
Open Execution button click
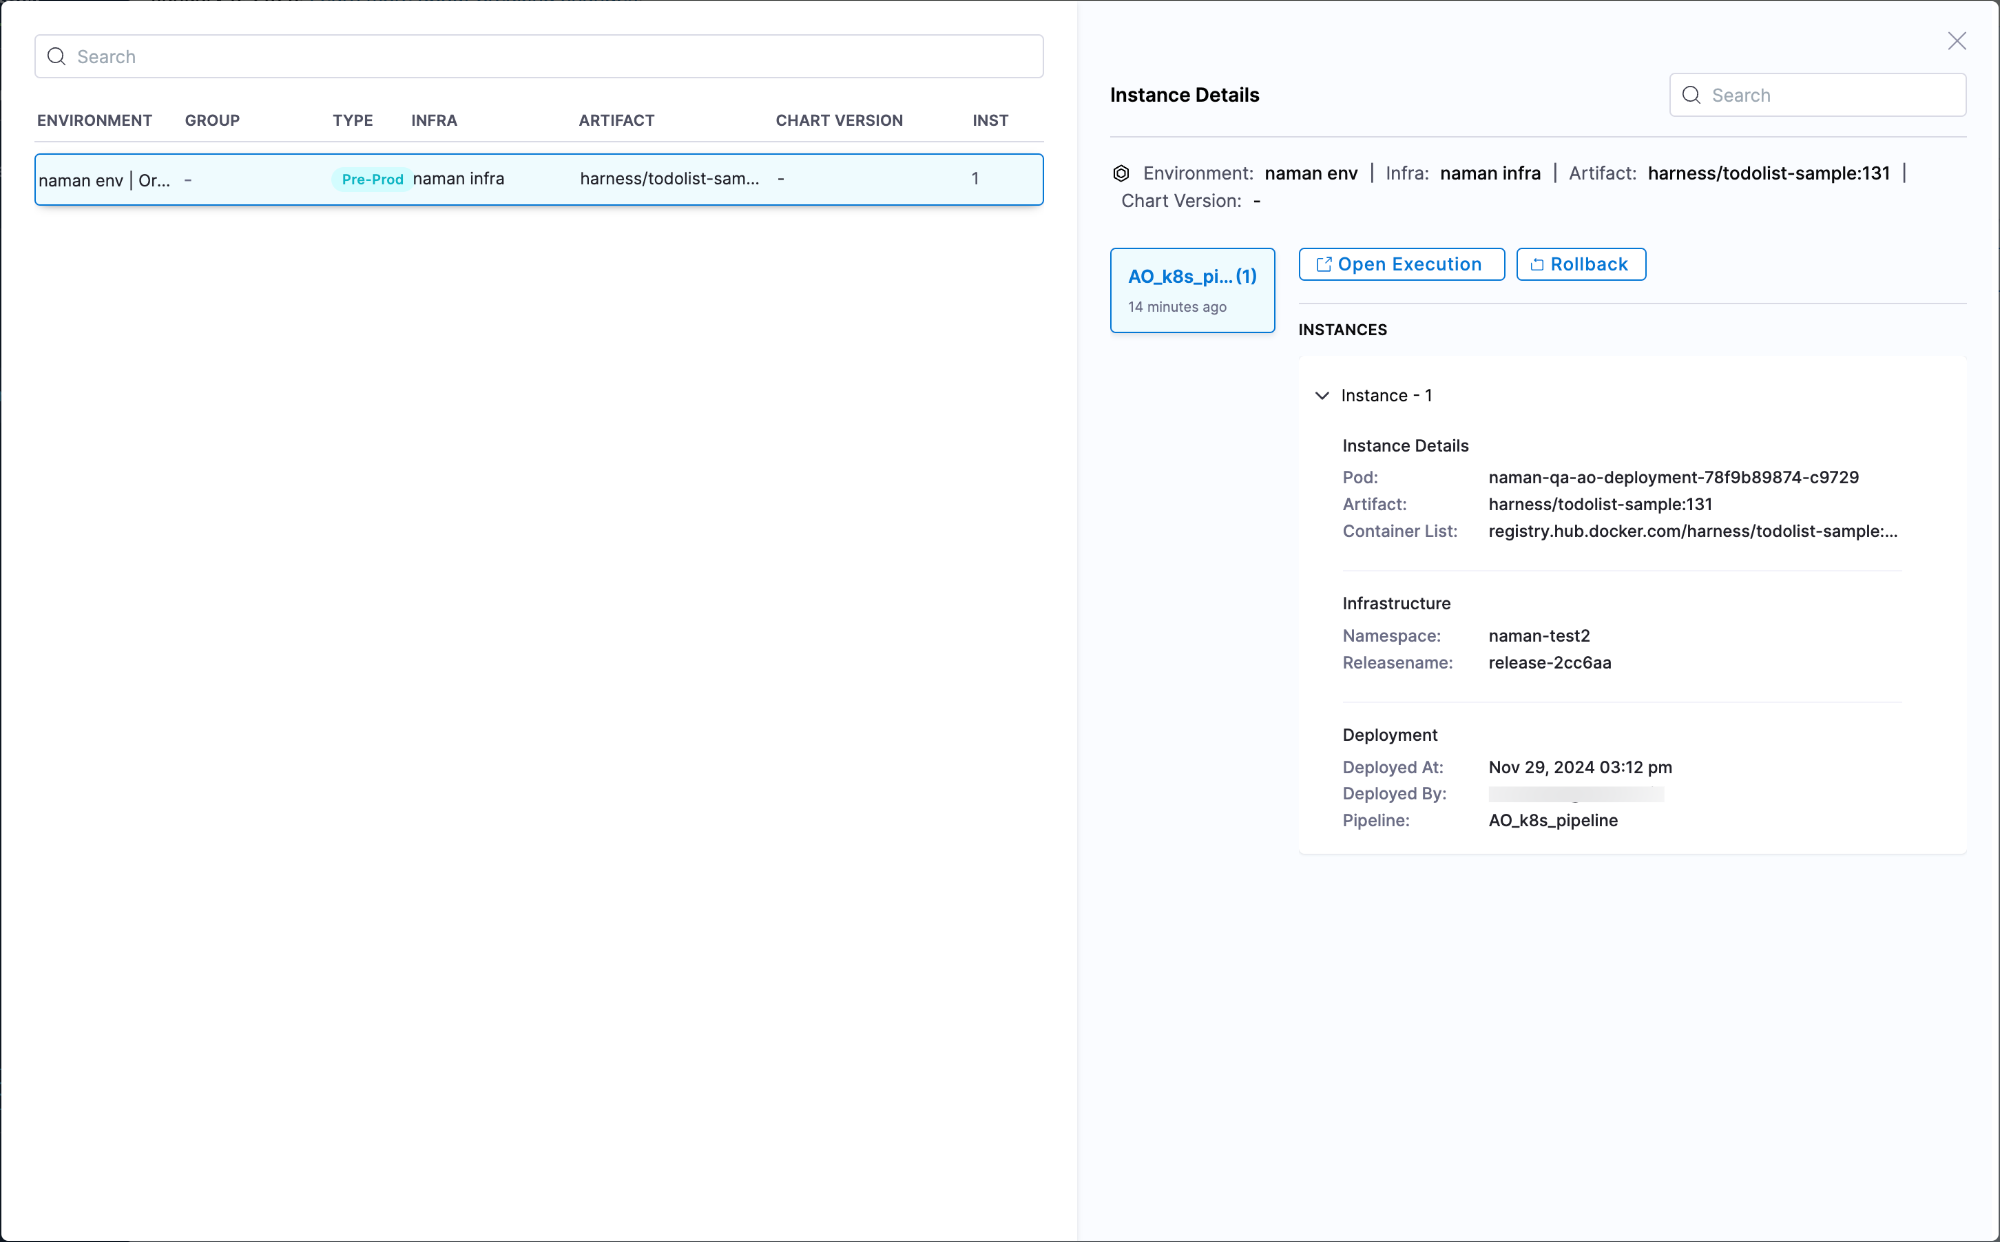click(x=1401, y=265)
